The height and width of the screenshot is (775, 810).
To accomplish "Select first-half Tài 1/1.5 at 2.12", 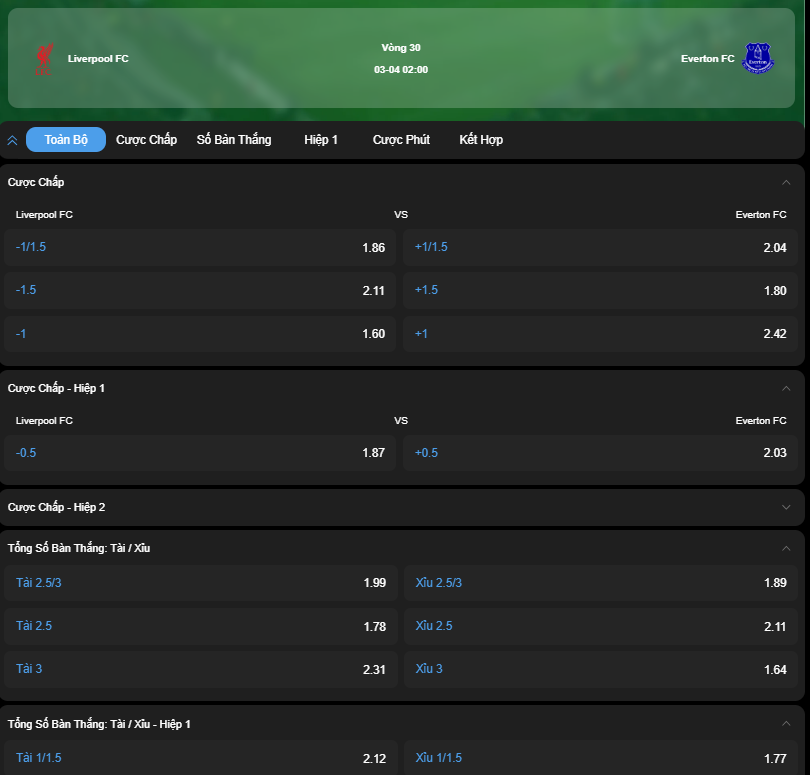I will 201,757.
